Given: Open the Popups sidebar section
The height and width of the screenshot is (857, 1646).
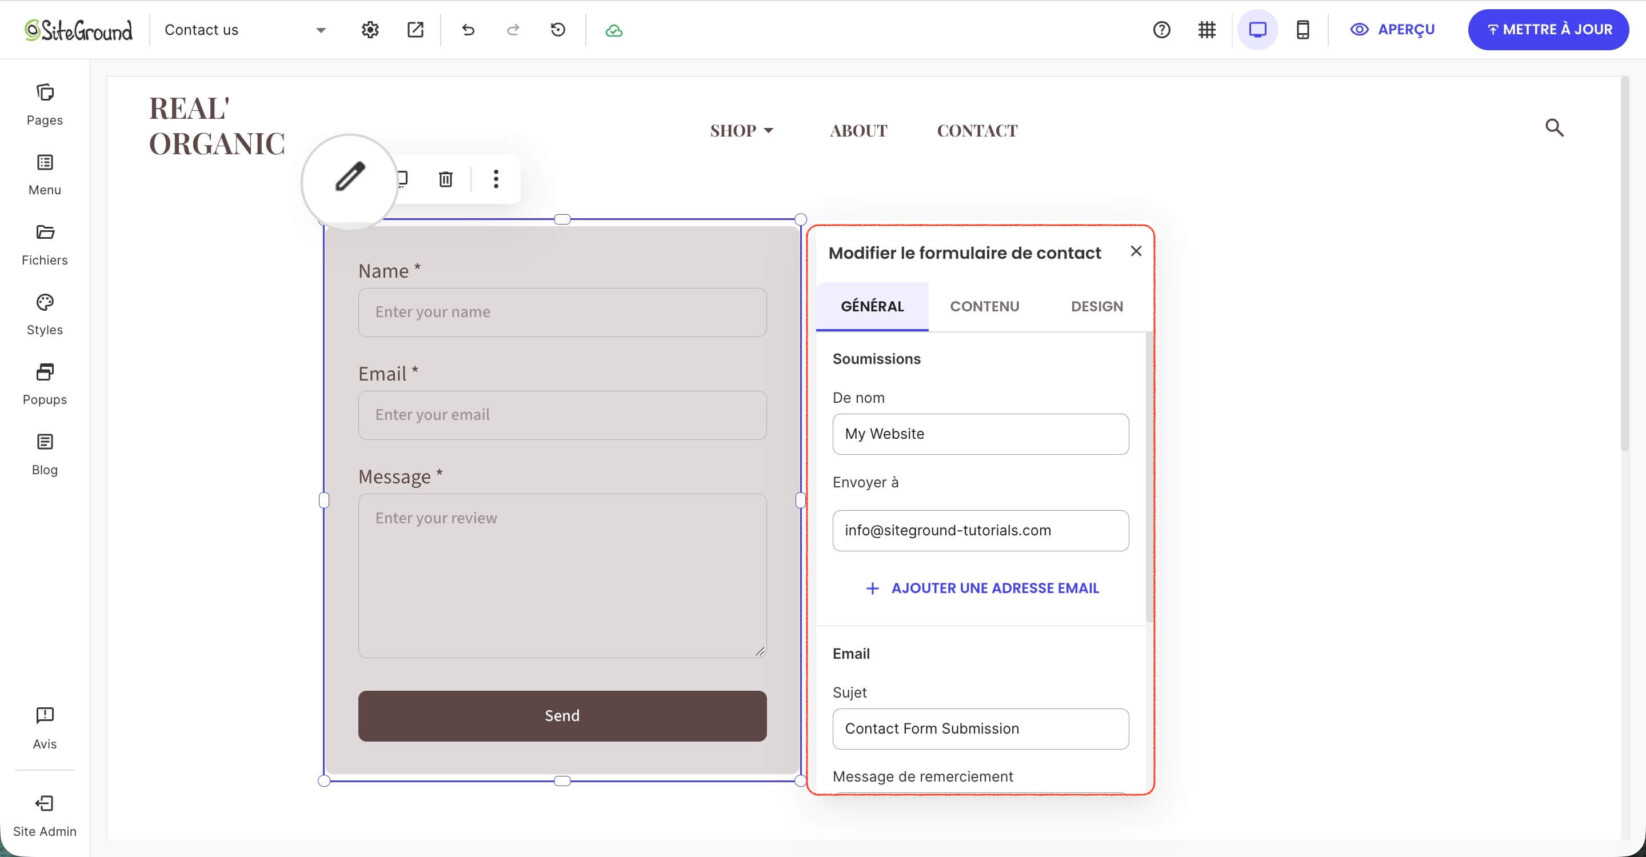Looking at the screenshot, I should pyautogui.click(x=45, y=385).
